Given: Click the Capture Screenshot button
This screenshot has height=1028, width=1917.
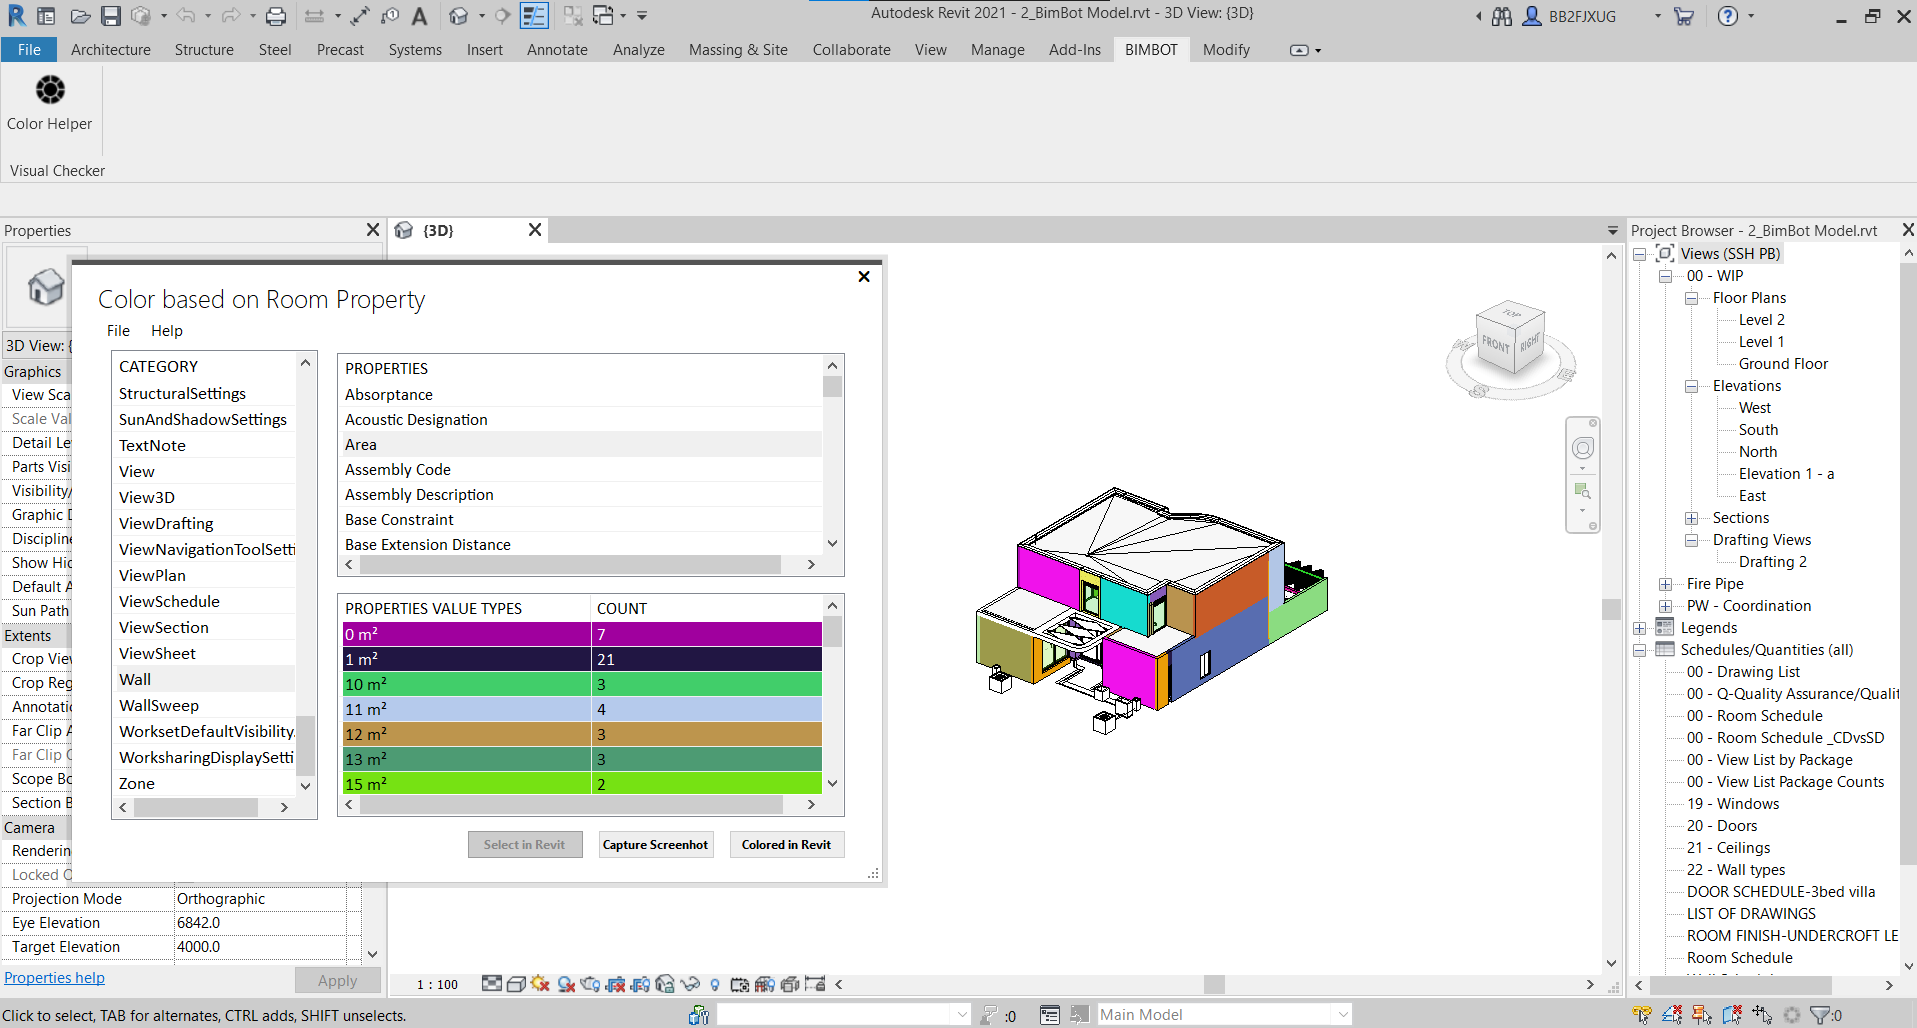Looking at the screenshot, I should [655, 845].
